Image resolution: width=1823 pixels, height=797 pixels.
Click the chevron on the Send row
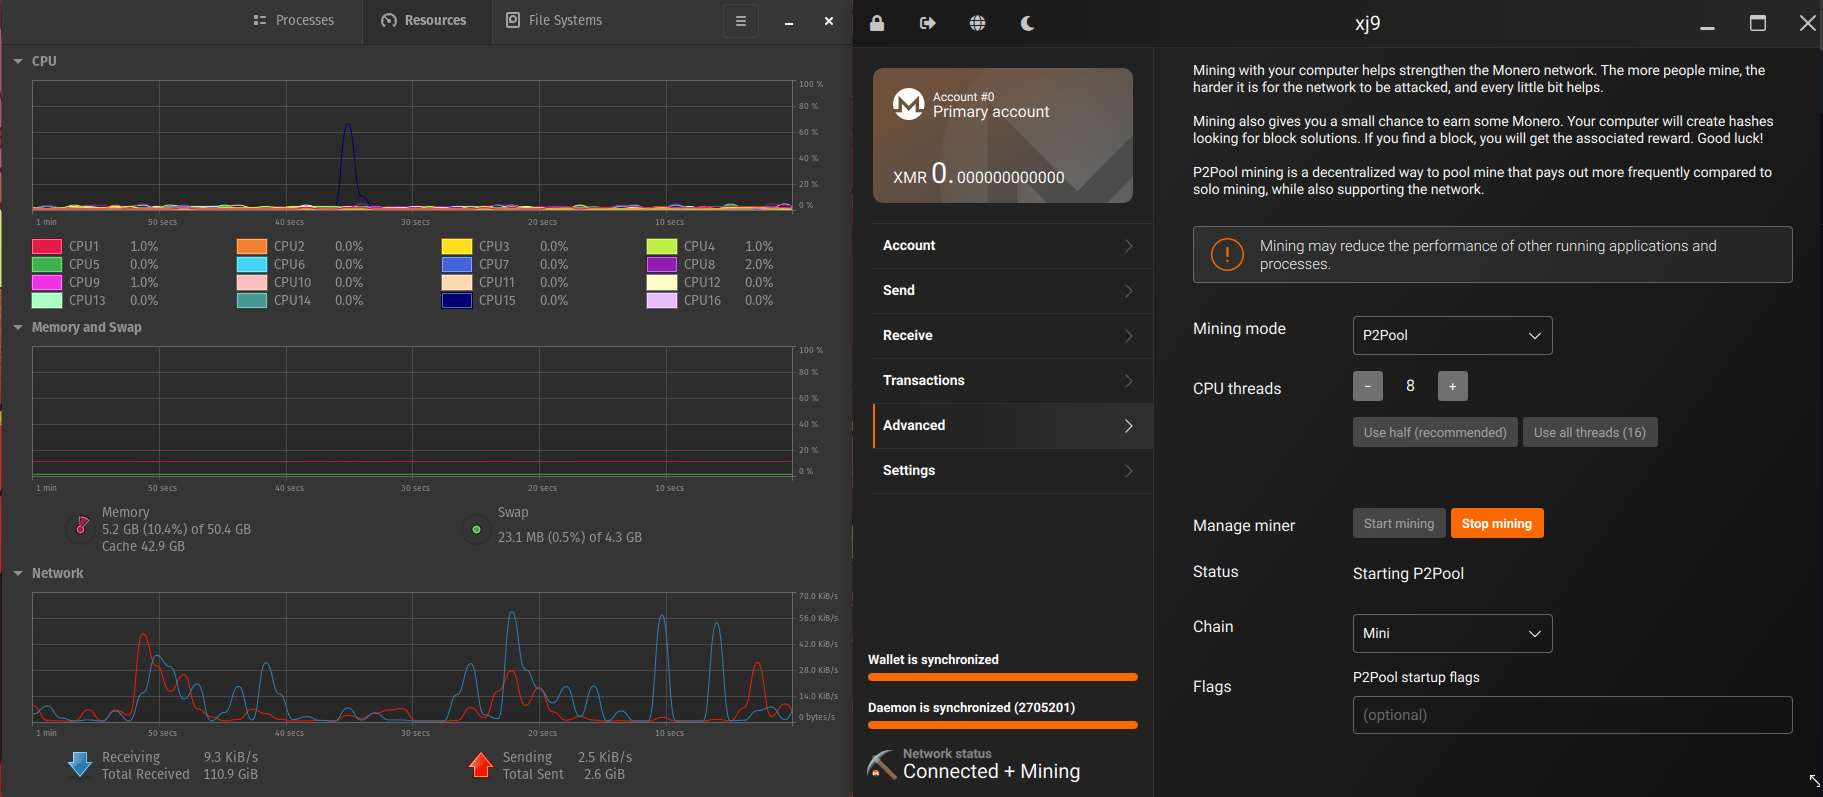pyautogui.click(x=1129, y=291)
